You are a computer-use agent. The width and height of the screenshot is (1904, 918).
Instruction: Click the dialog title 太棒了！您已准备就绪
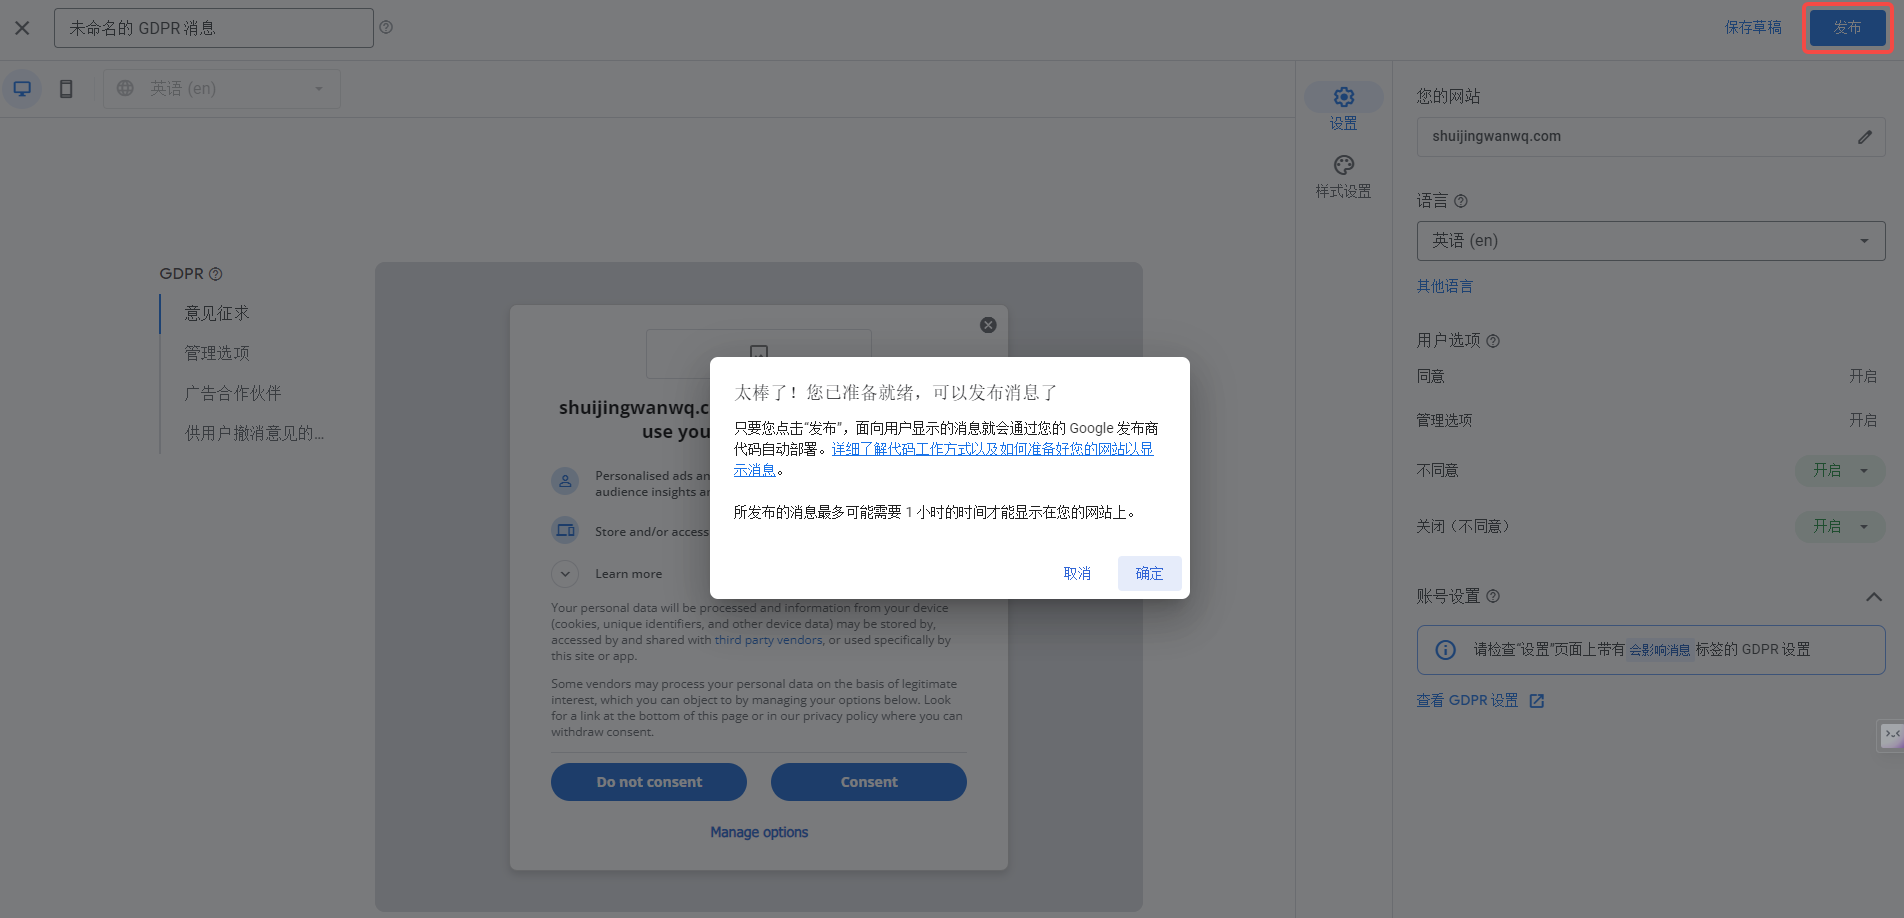[895, 393]
